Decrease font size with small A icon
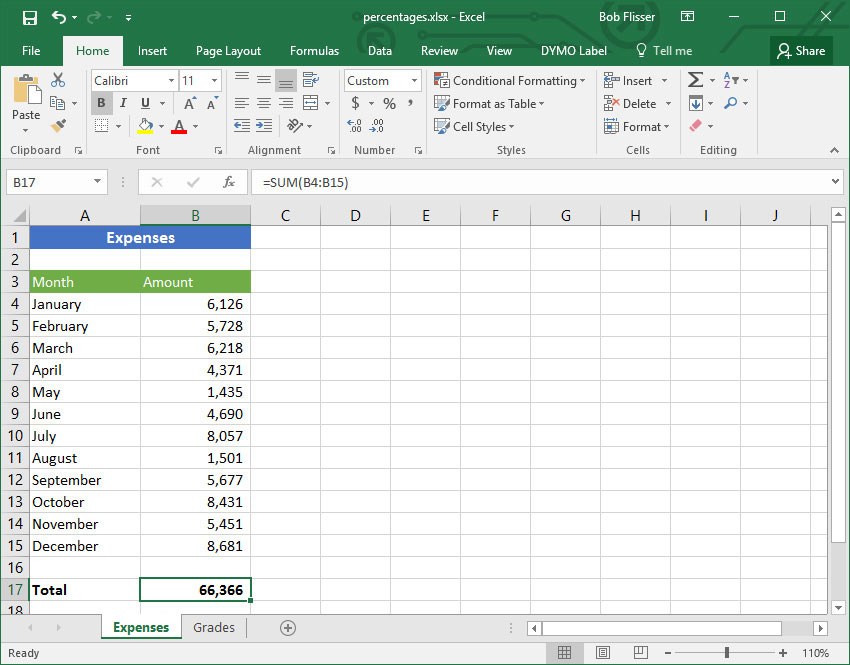The height and width of the screenshot is (665, 850). [x=212, y=103]
